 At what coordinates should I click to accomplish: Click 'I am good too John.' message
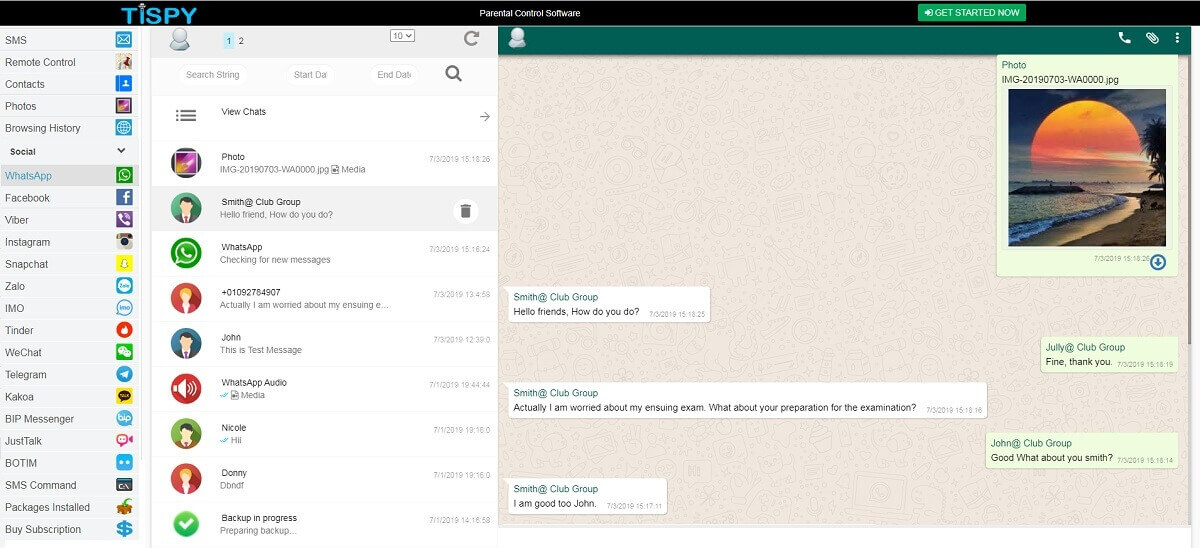[588, 496]
